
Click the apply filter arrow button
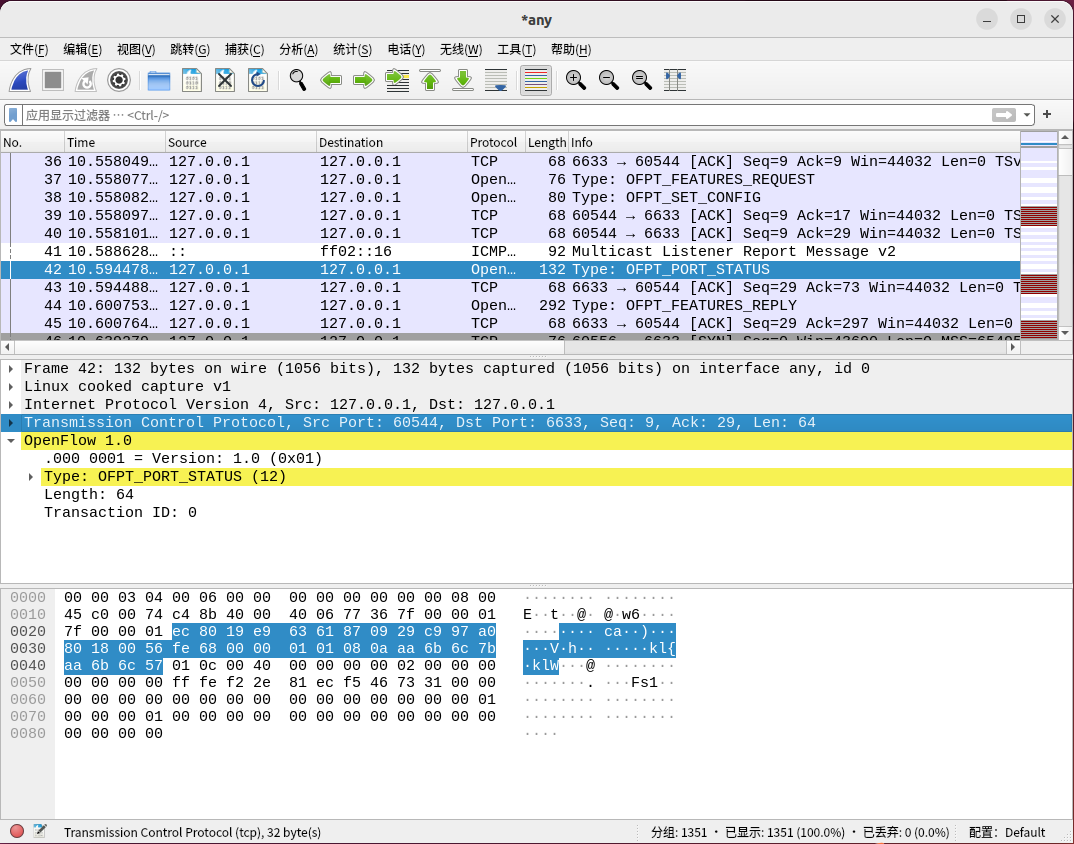point(1004,115)
